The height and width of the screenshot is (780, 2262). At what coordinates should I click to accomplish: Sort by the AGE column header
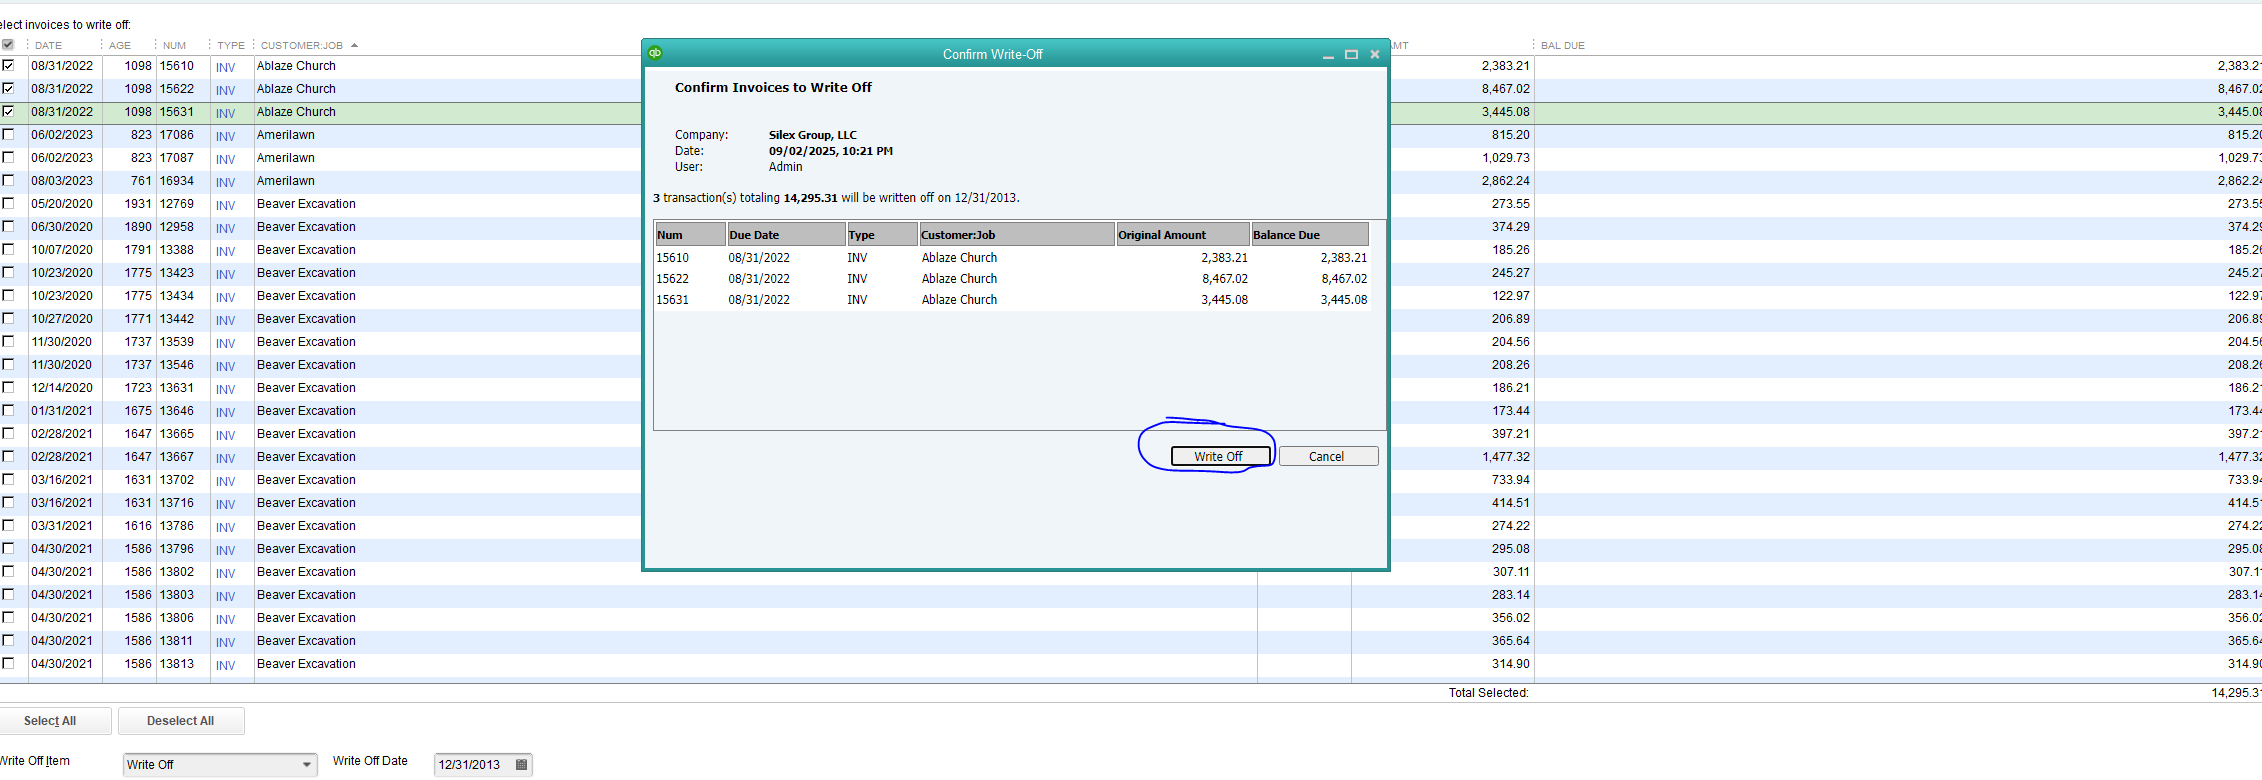(x=120, y=45)
